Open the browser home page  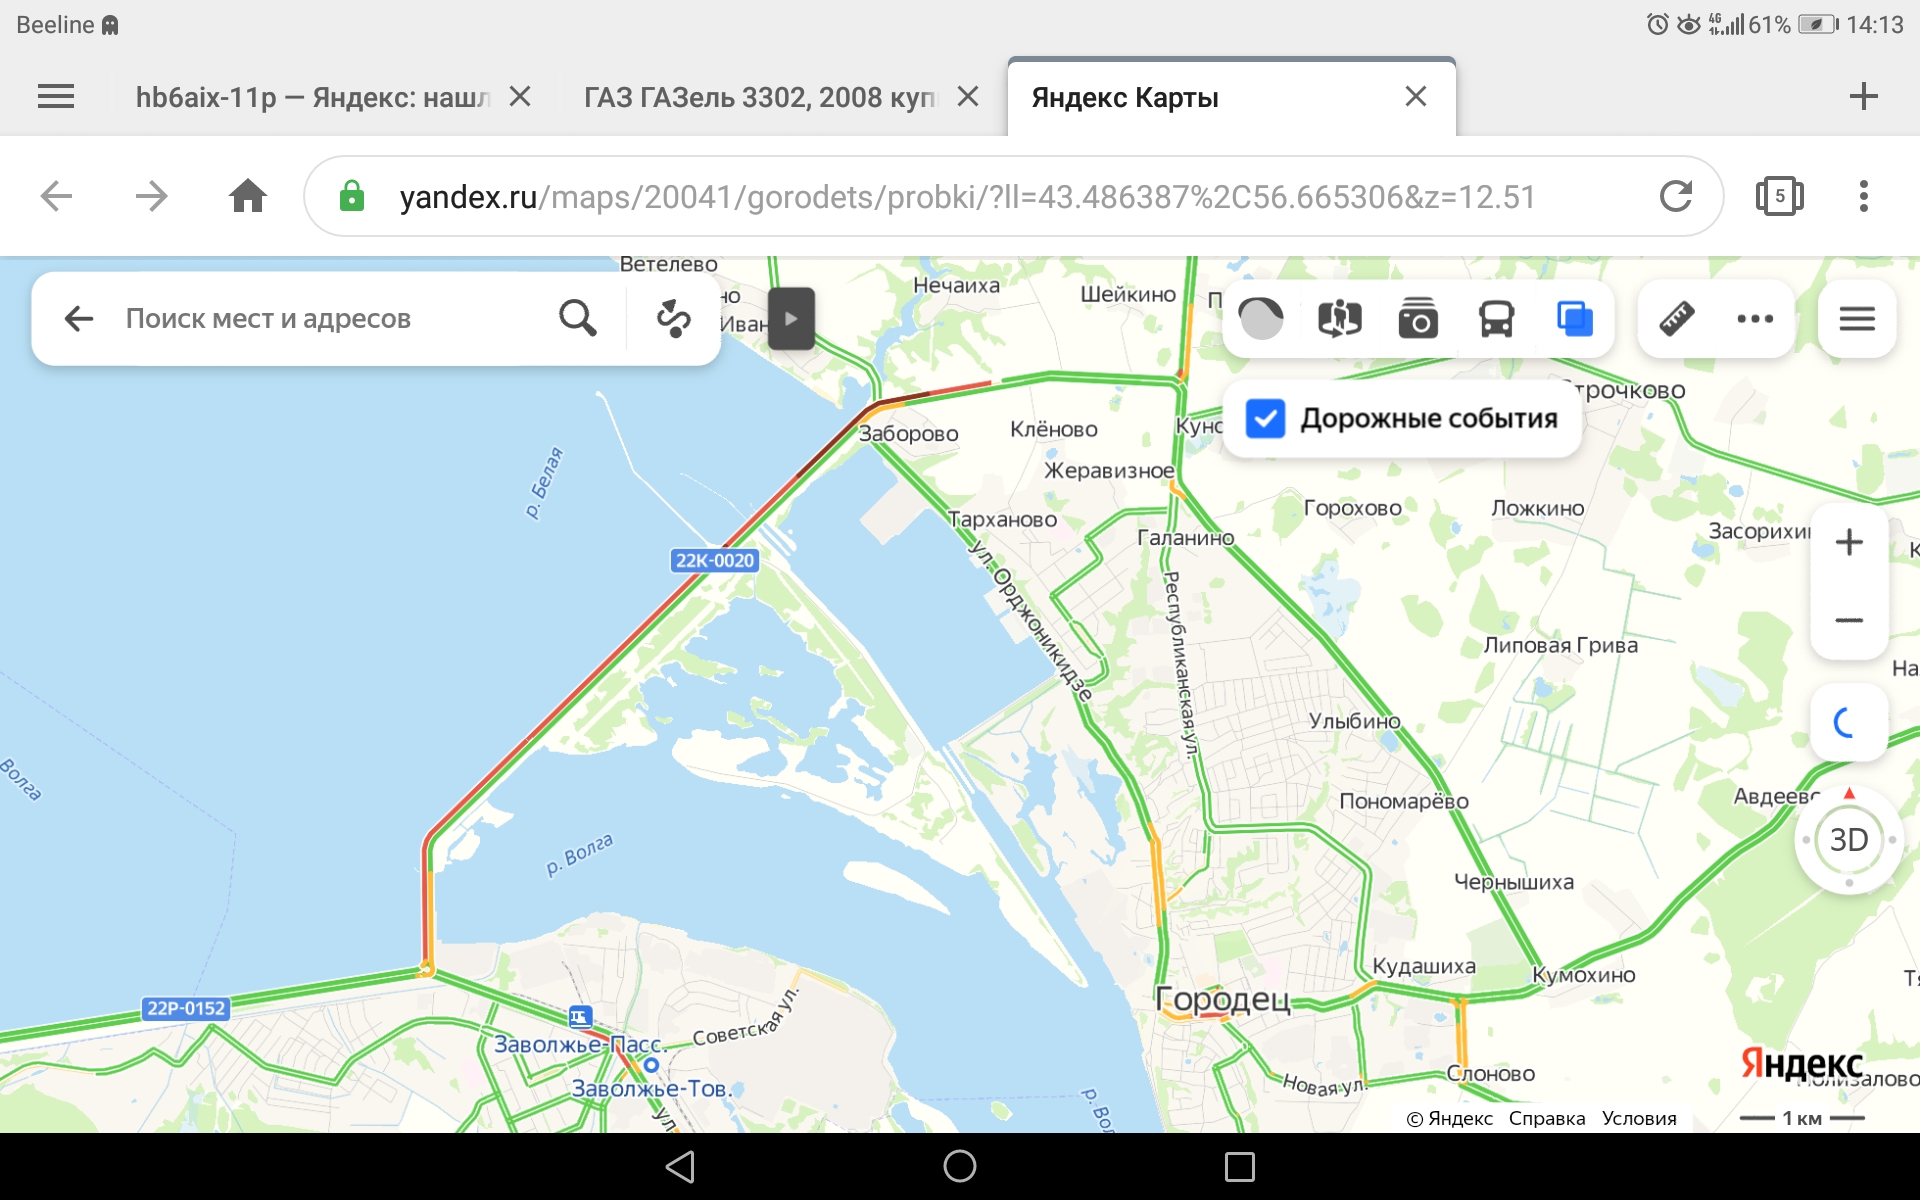[248, 196]
